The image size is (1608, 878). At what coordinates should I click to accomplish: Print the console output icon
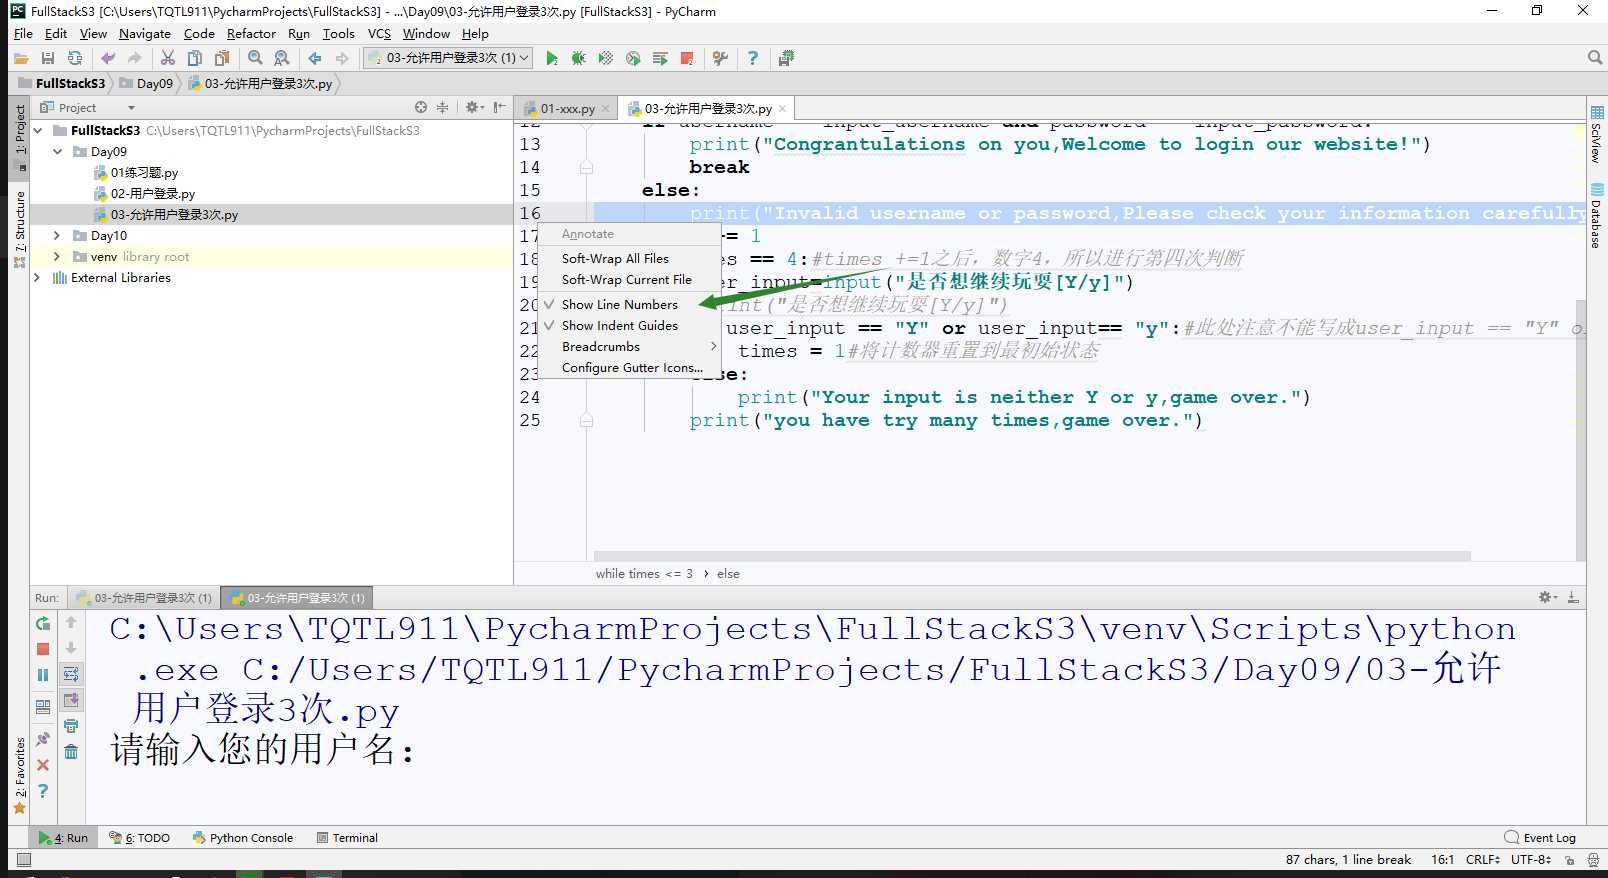[71, 726]
